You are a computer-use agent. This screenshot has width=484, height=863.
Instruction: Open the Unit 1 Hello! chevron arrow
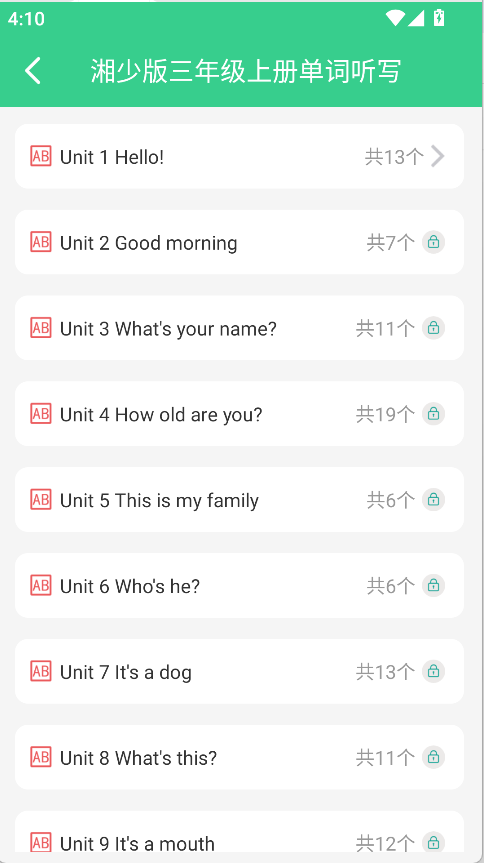438,156
